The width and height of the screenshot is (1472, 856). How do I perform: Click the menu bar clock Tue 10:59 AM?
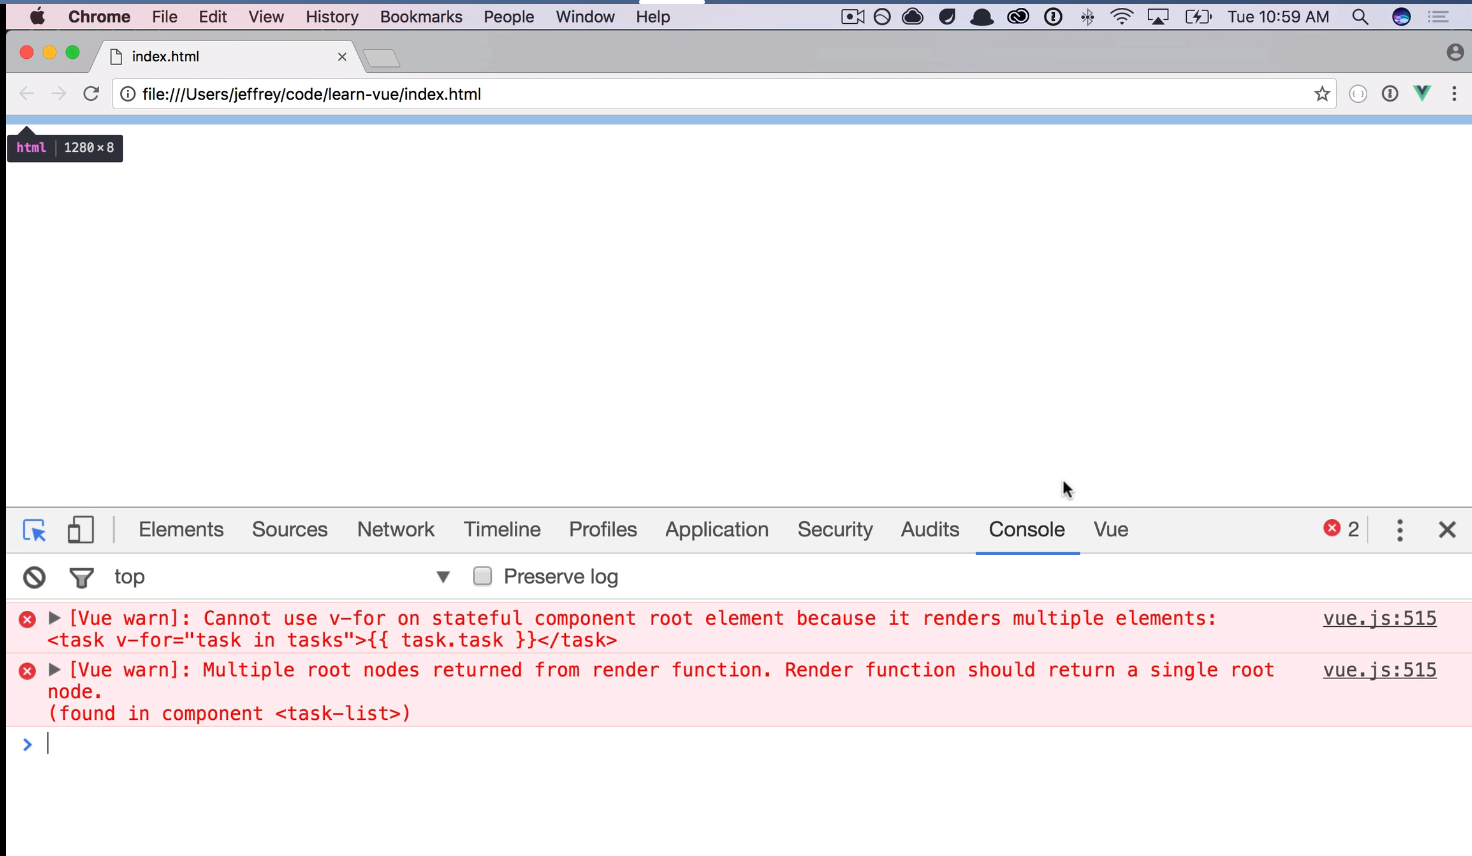(1278, 17)
